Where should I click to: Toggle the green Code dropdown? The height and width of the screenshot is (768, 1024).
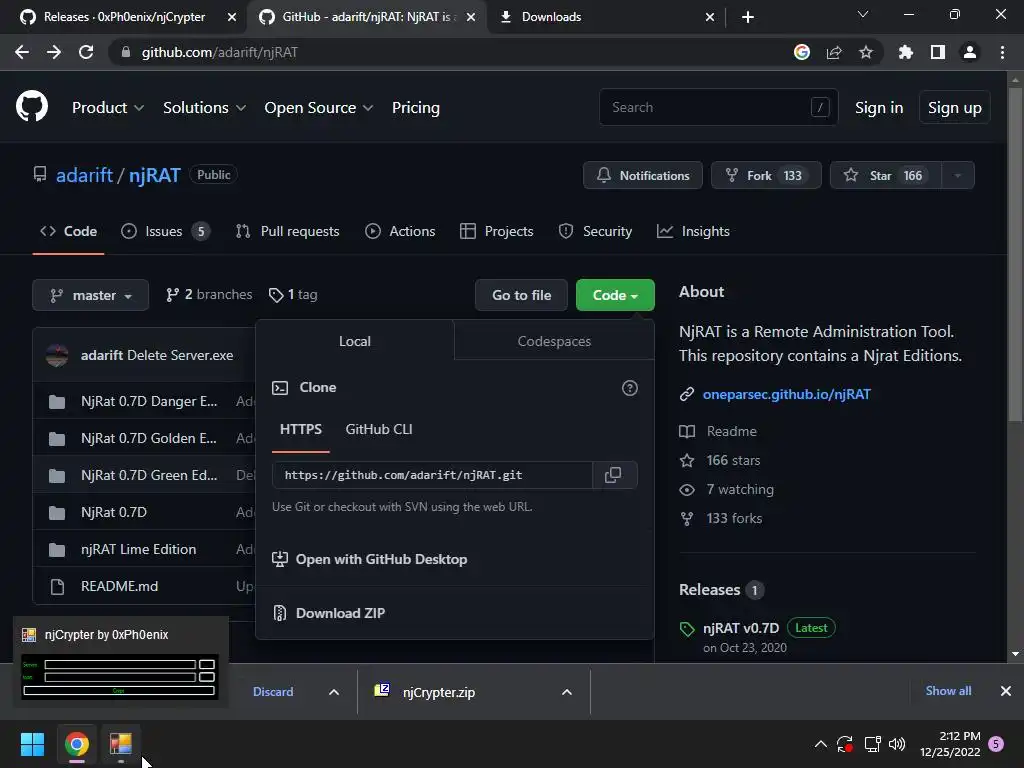click(x=615, y=295)
